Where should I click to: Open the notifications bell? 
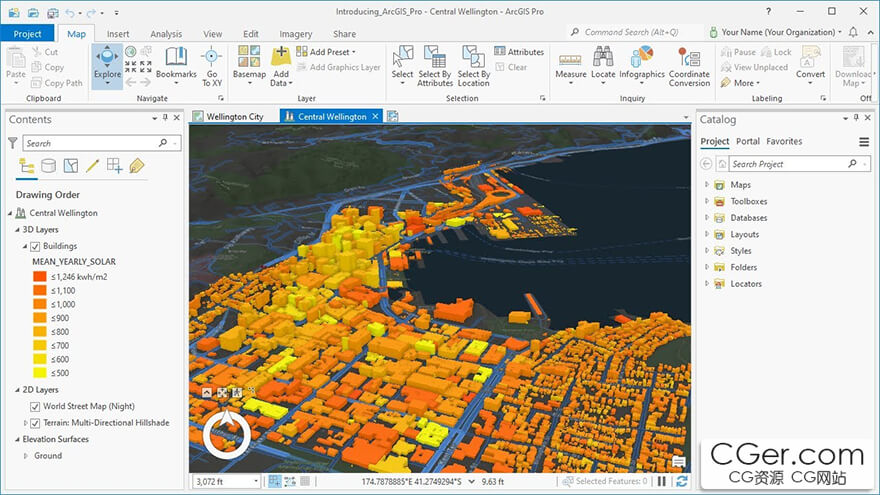(853, 32)
